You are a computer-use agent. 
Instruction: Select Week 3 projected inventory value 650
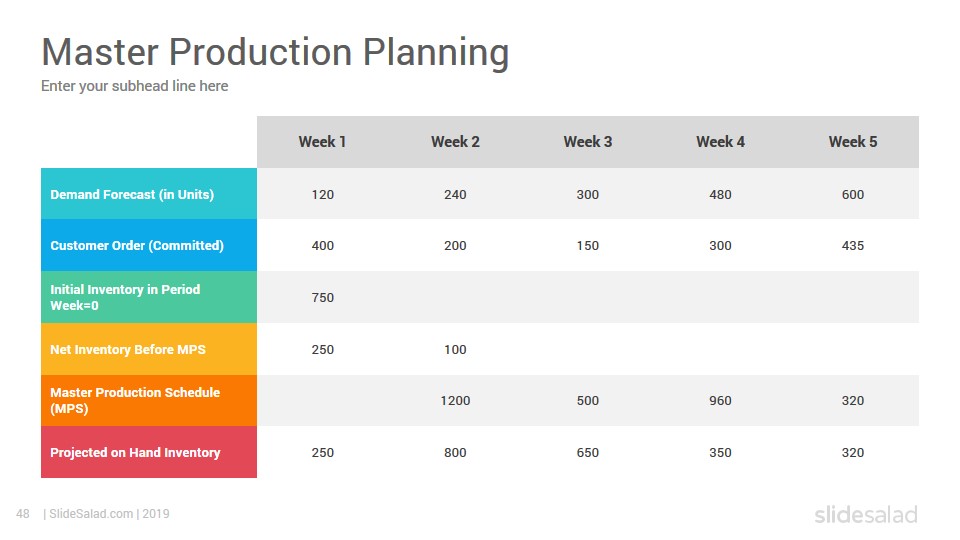coord(588,452)
